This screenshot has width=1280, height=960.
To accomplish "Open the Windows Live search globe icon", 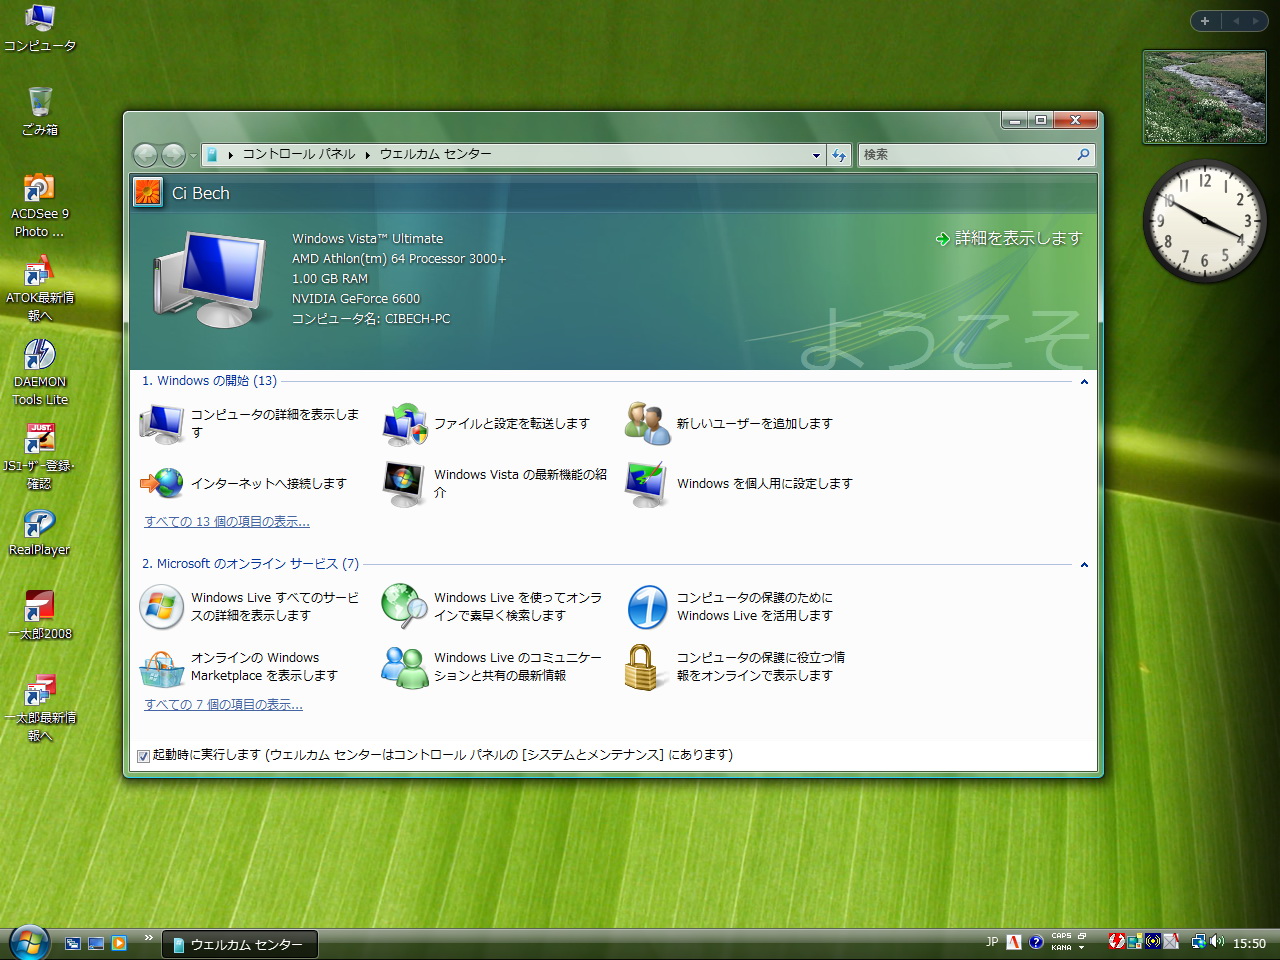I will [x=405, y=606].
